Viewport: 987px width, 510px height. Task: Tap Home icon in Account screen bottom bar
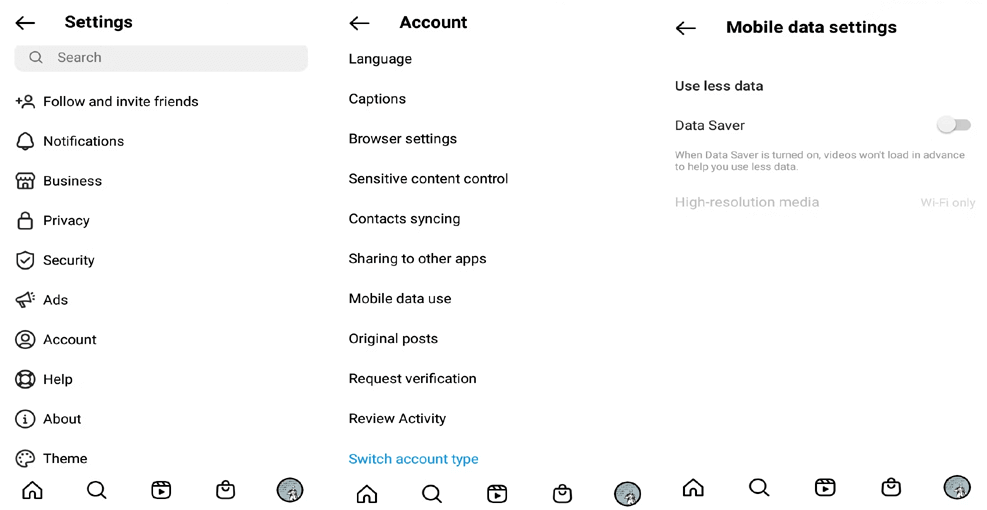click(367, 494)
